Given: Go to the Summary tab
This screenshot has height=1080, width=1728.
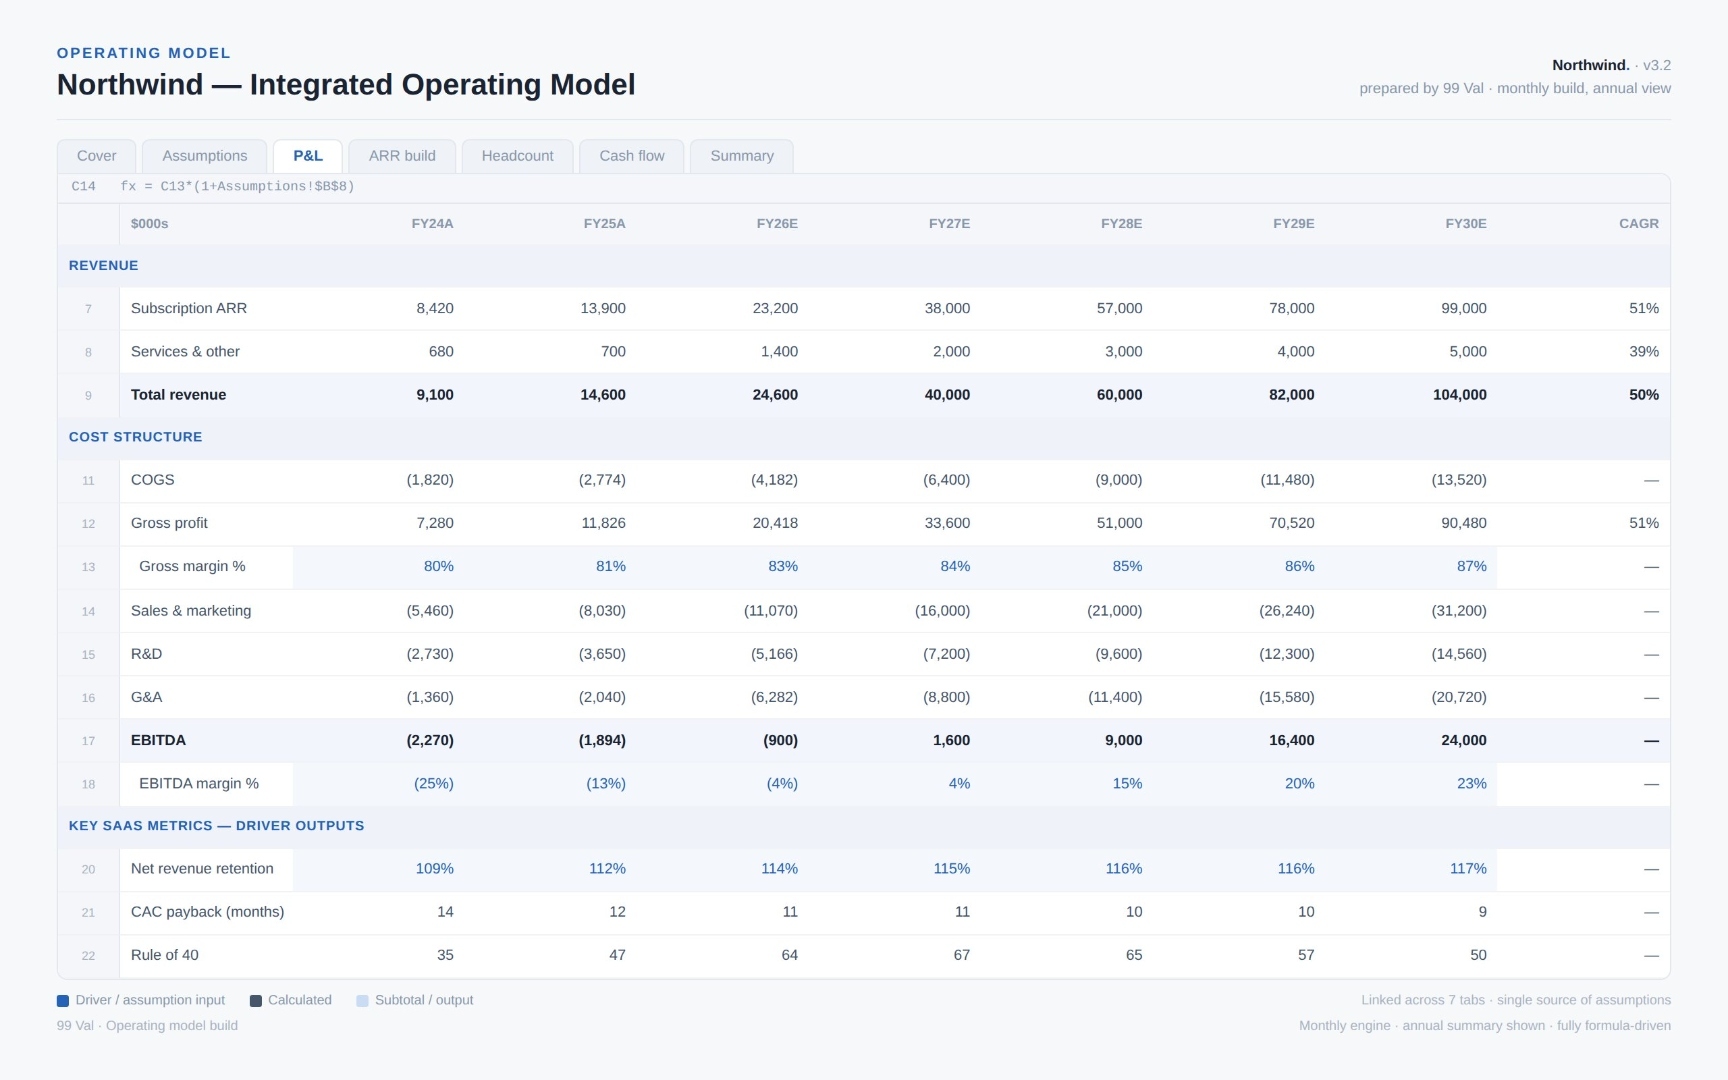Looking at the screenshot, I should pyautogui.click(x=742, y=156).
